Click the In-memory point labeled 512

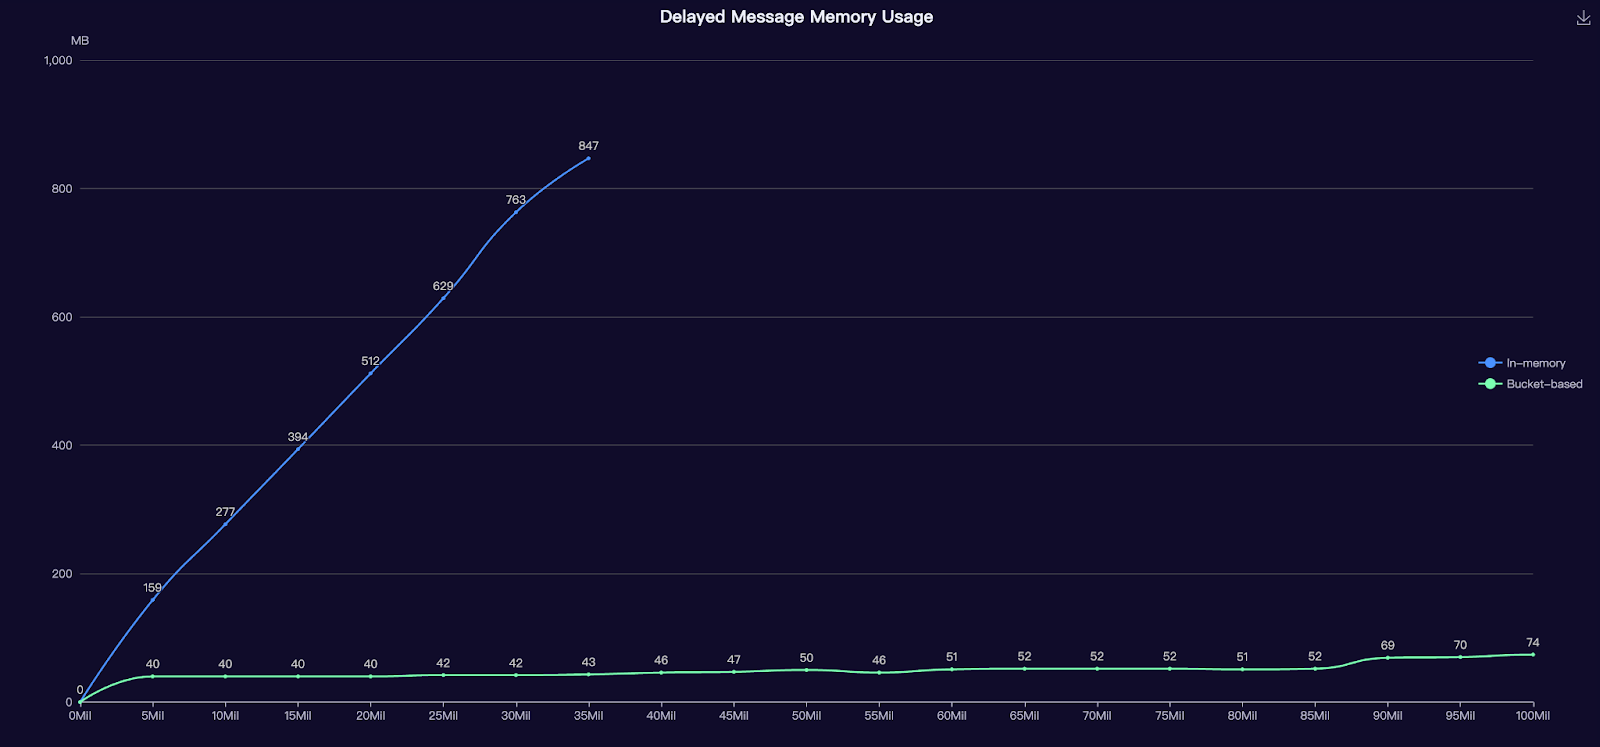click(x=370, y=373)
